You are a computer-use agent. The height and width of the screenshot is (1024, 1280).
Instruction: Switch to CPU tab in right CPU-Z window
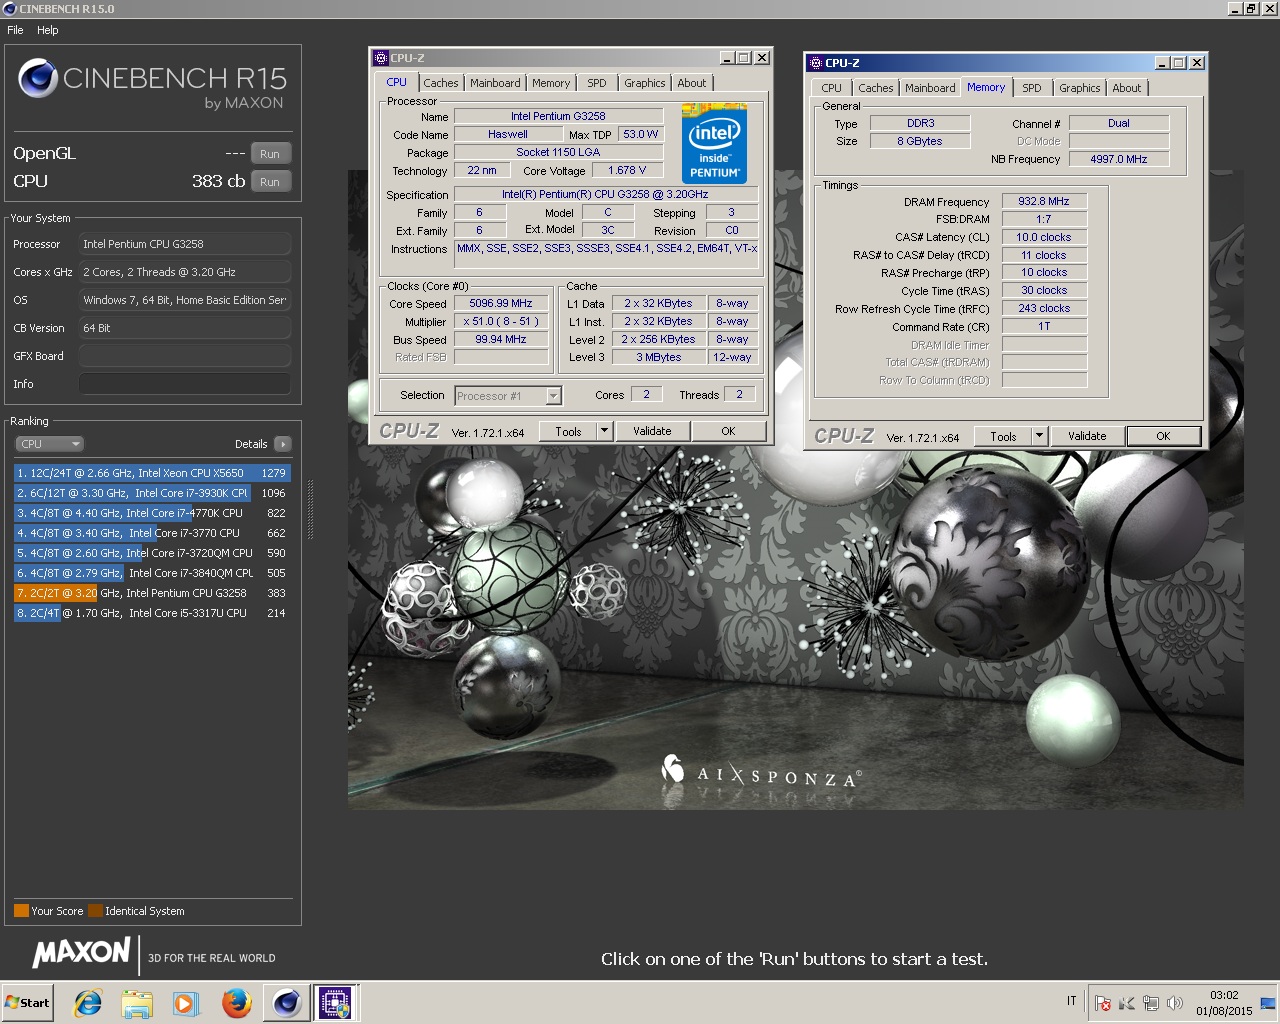(832, 88)
